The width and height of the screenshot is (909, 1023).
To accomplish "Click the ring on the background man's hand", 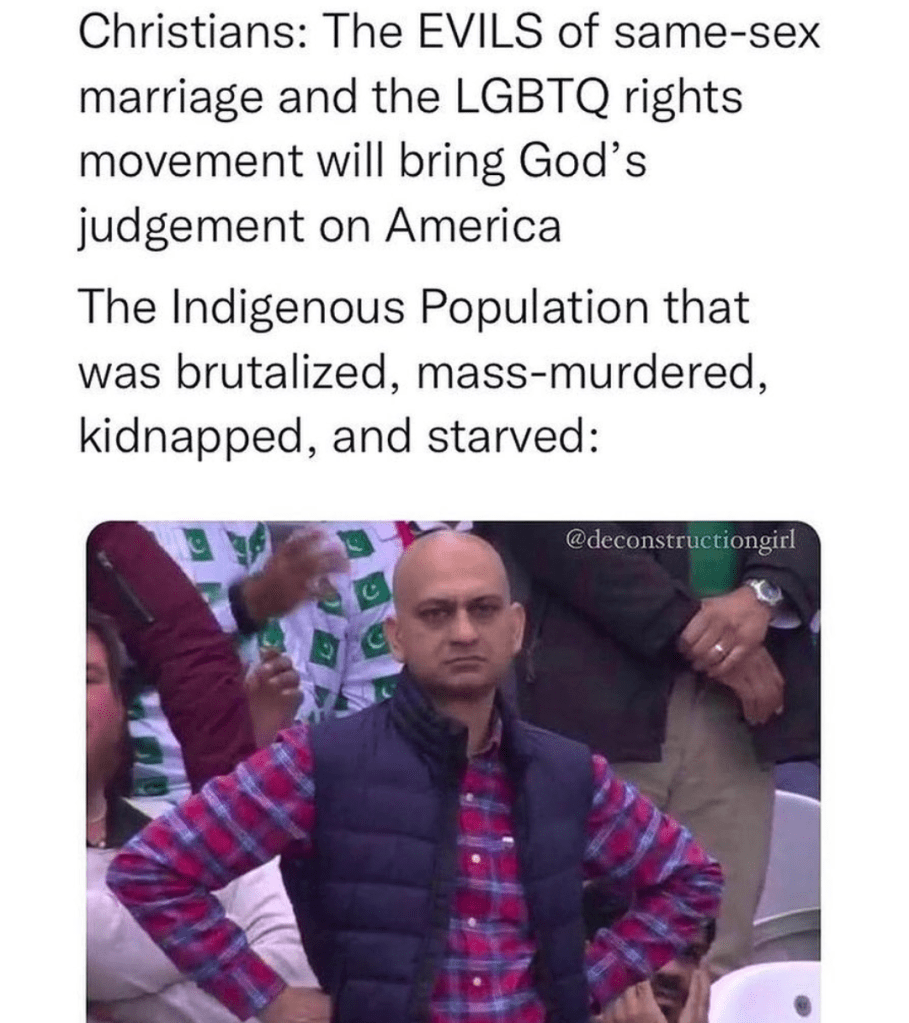I will point(717,650).
